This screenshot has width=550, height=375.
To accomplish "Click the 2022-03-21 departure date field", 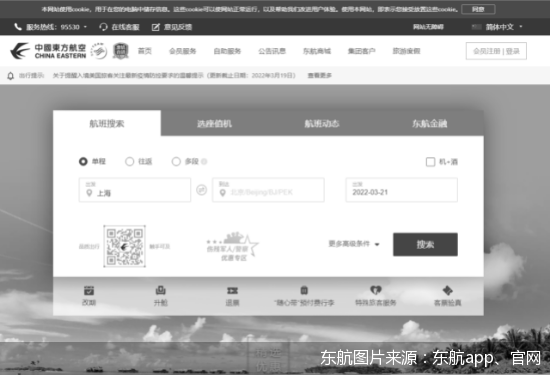I will click(402, 190).
